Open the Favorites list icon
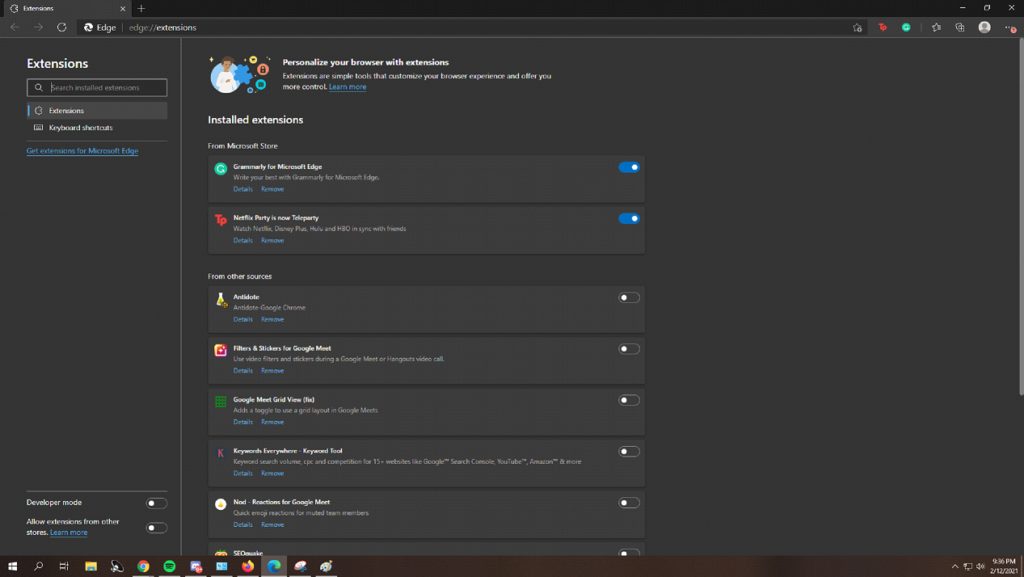The height and width of the screenshot is (577, 1024). (936, 27)
